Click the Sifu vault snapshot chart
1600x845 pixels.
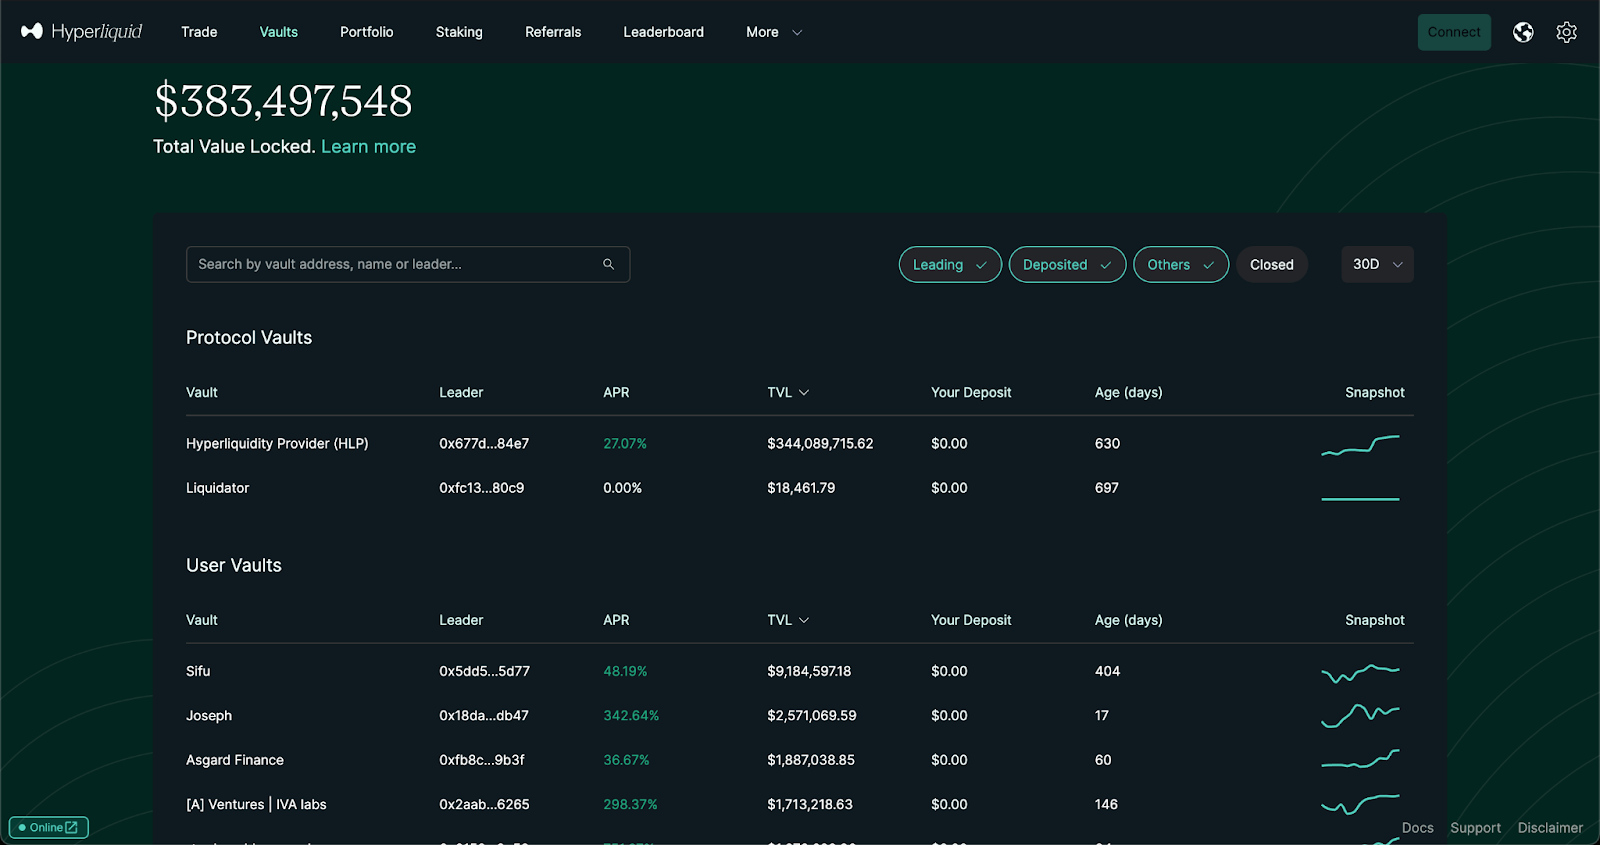pos(1360,672)
